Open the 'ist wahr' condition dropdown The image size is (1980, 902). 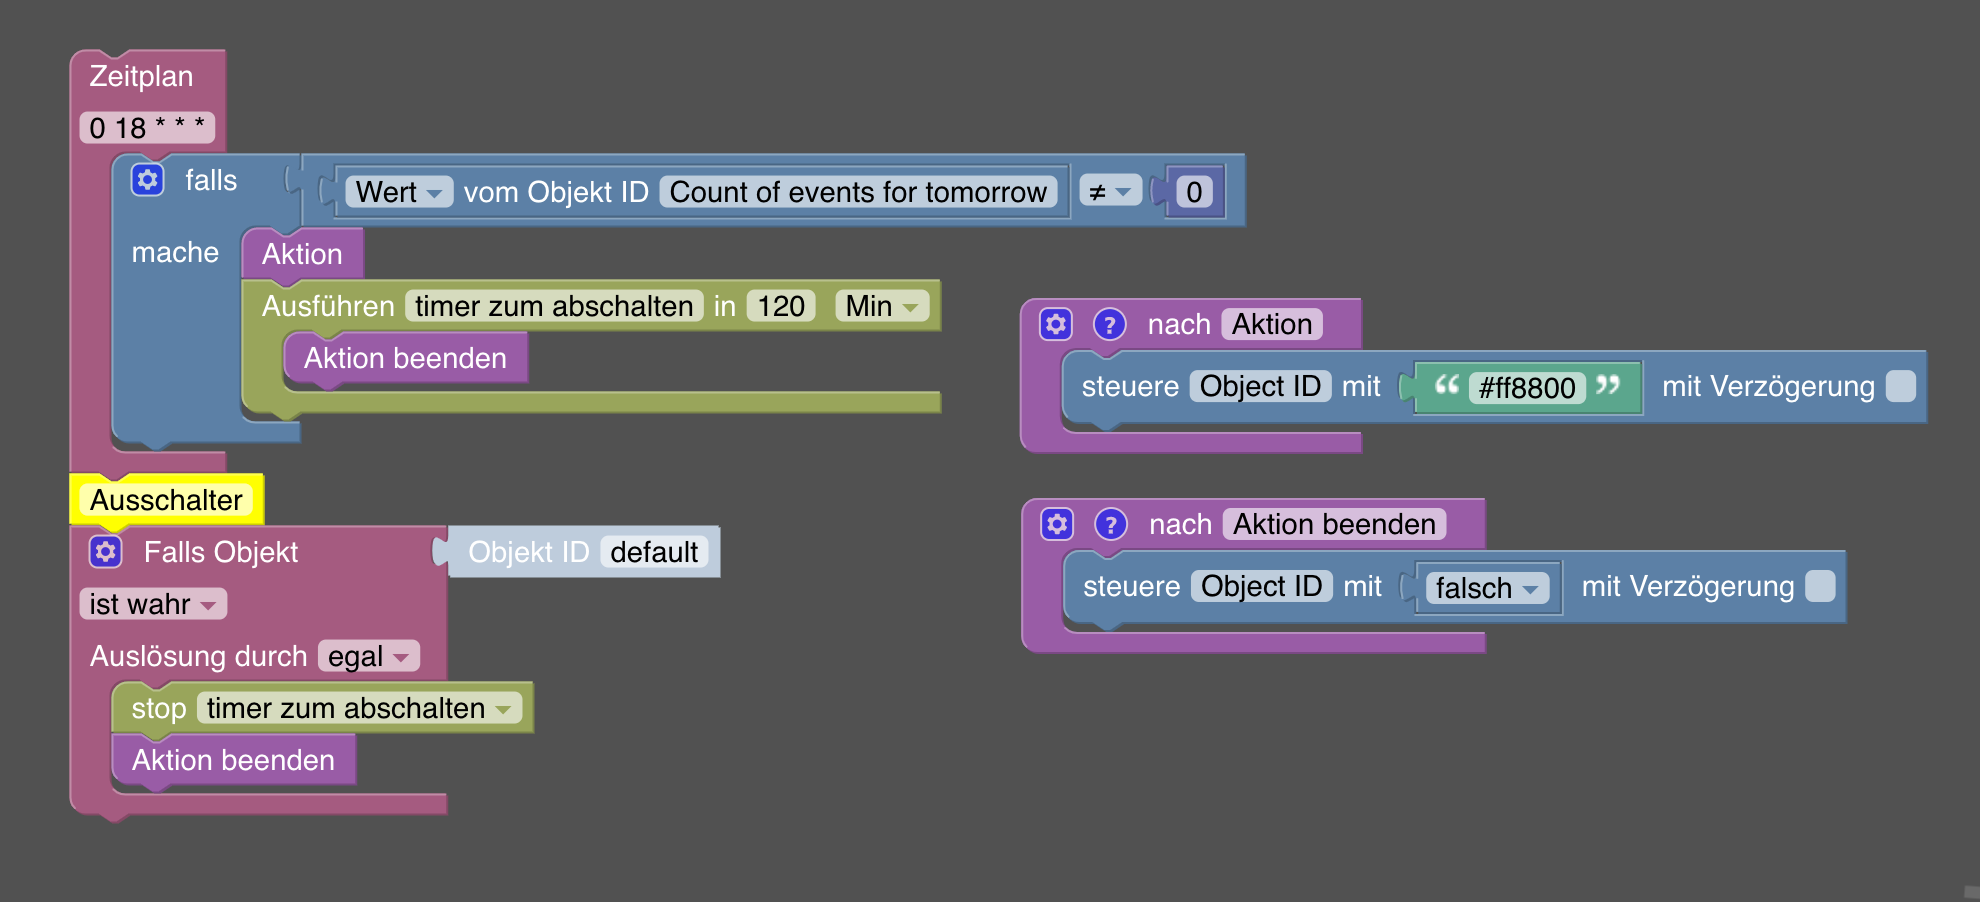click(152, 604)
